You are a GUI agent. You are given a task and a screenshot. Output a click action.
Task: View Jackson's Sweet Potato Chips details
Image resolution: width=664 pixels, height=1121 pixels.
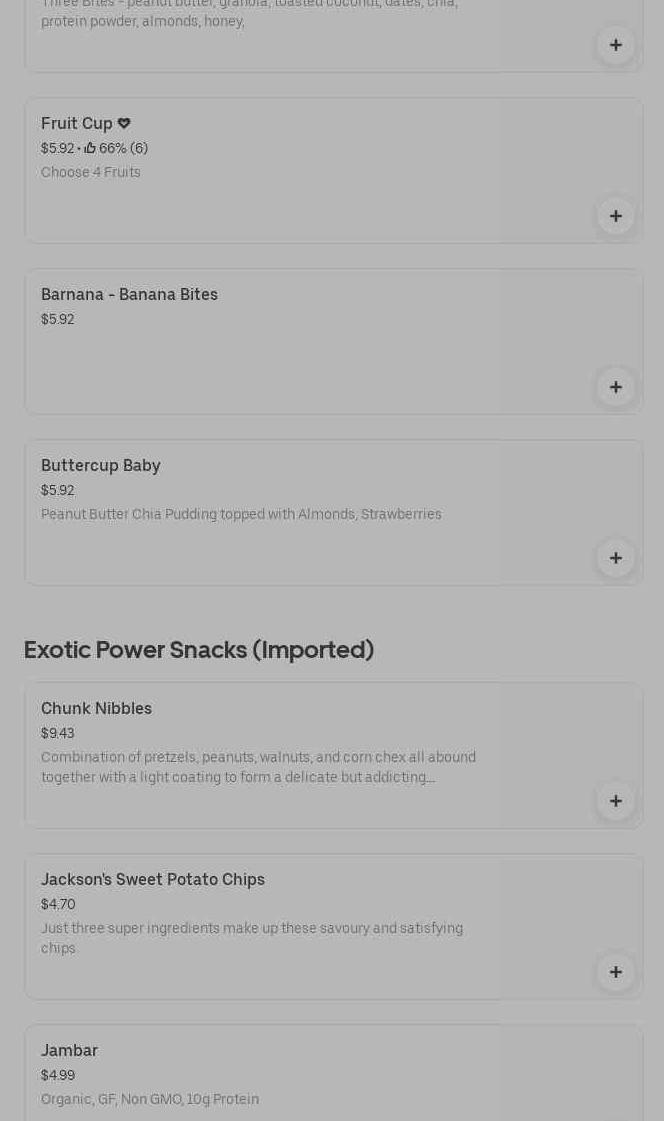pyautogui.click(x=152, y=880)
